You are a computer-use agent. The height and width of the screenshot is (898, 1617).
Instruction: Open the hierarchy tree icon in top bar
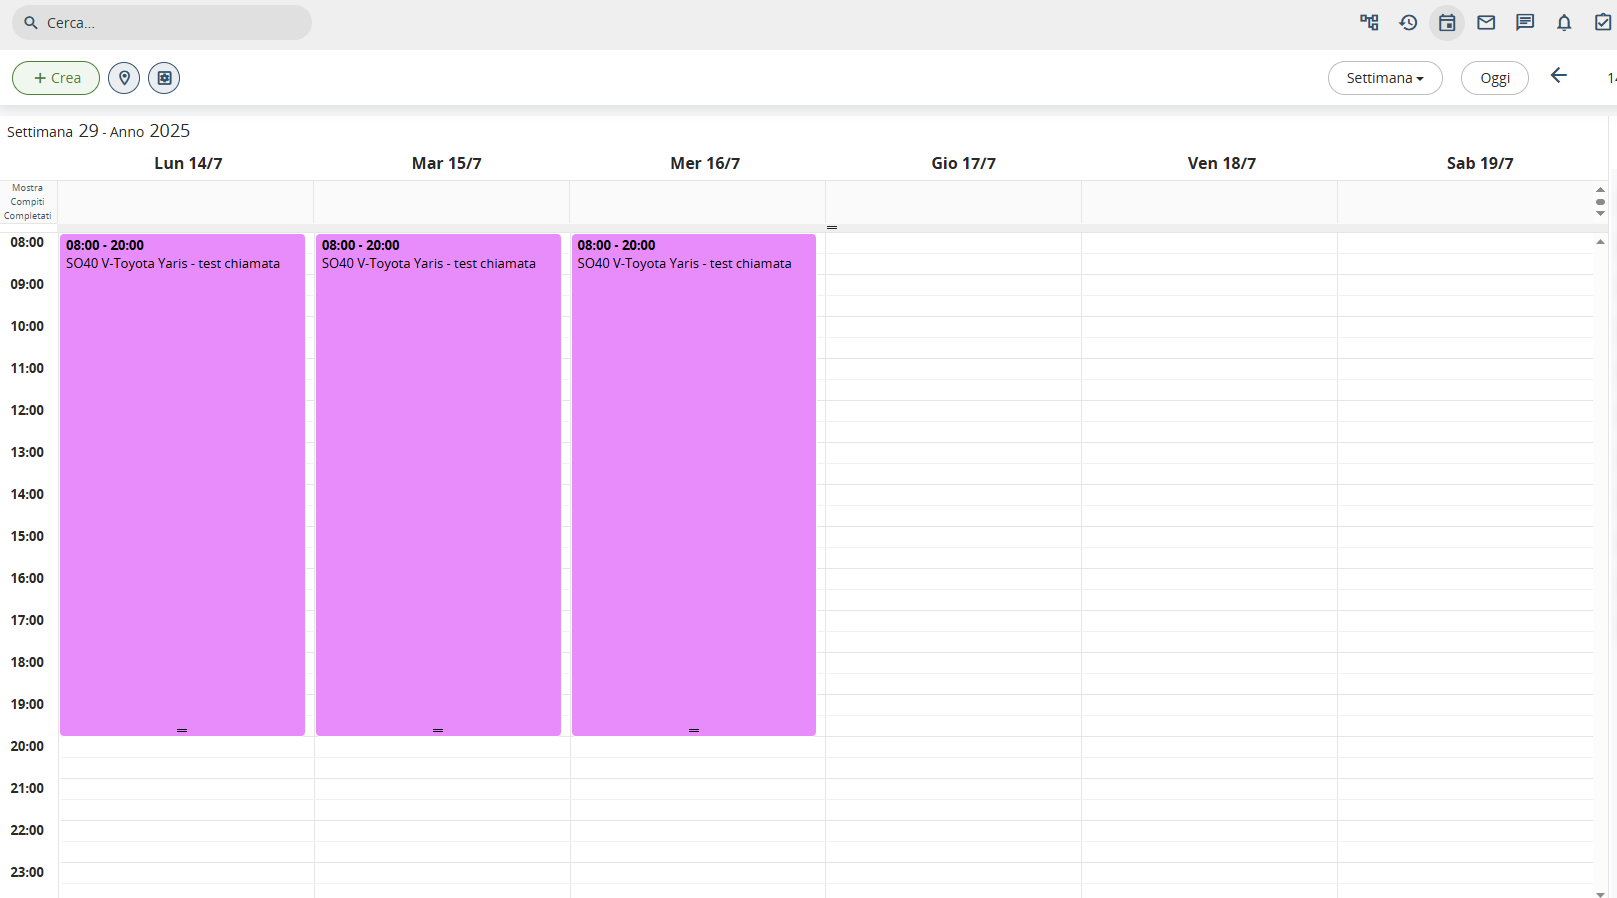pyautogui.click(x=1369, y=22)
